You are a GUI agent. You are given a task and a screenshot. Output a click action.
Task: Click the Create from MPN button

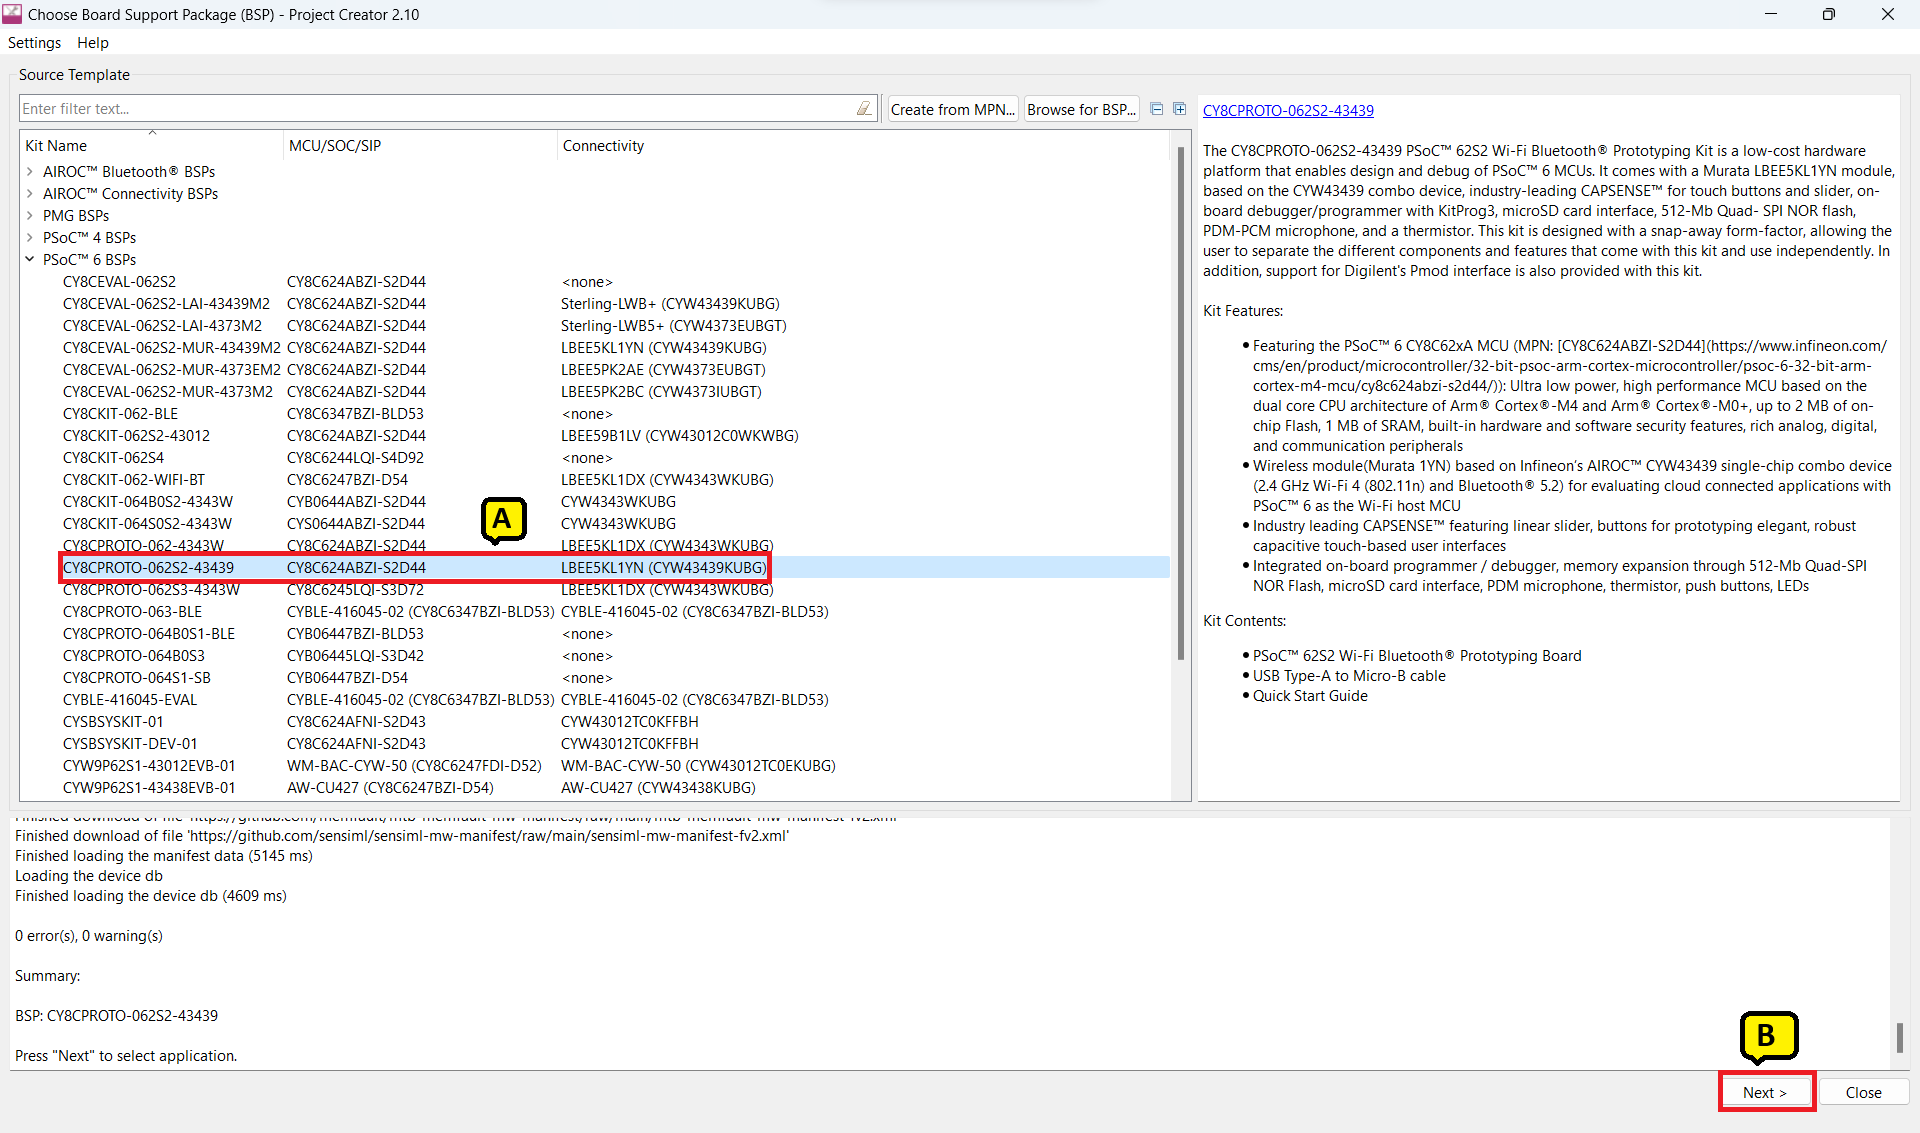[x=953, y=110]
